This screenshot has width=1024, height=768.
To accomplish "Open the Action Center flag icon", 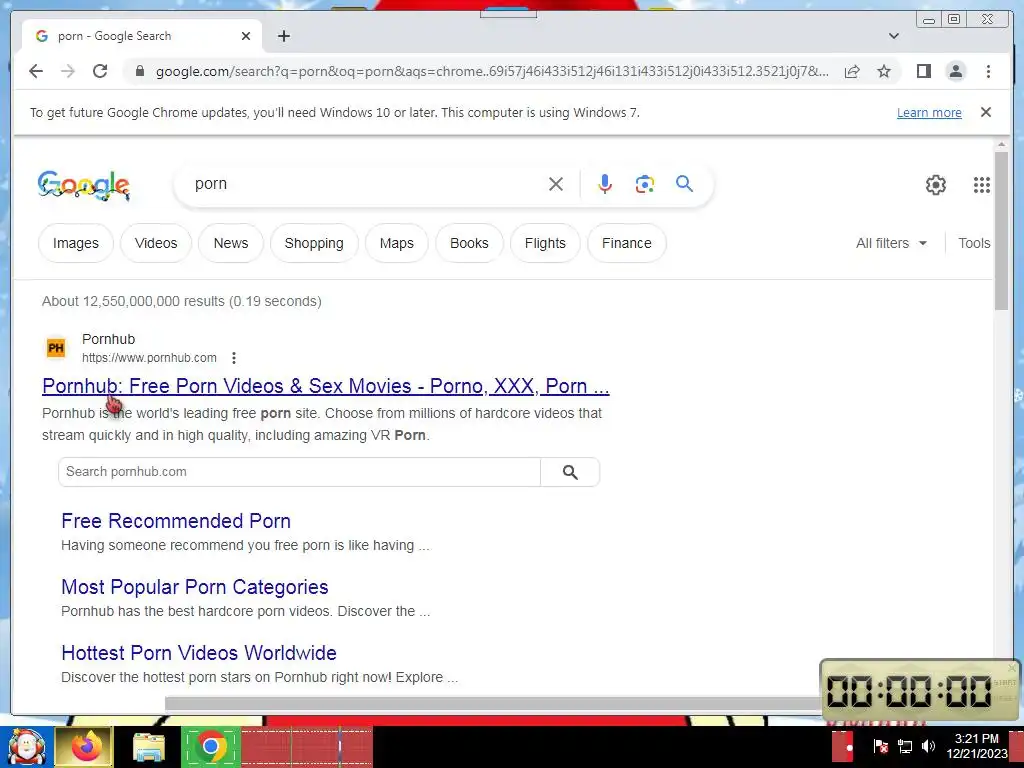I will pyautogui.click(x=880, y=746).
